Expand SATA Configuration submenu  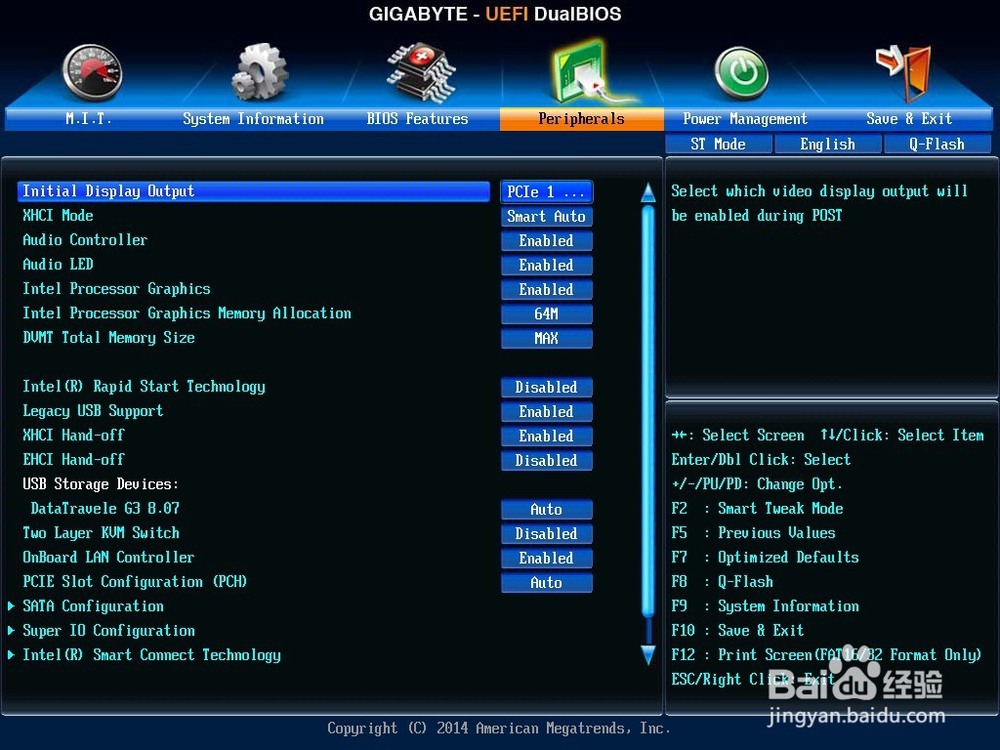tap(93, 606)
